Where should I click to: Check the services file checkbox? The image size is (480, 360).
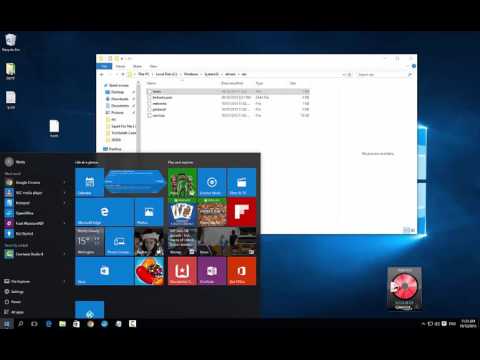[150, 115]
